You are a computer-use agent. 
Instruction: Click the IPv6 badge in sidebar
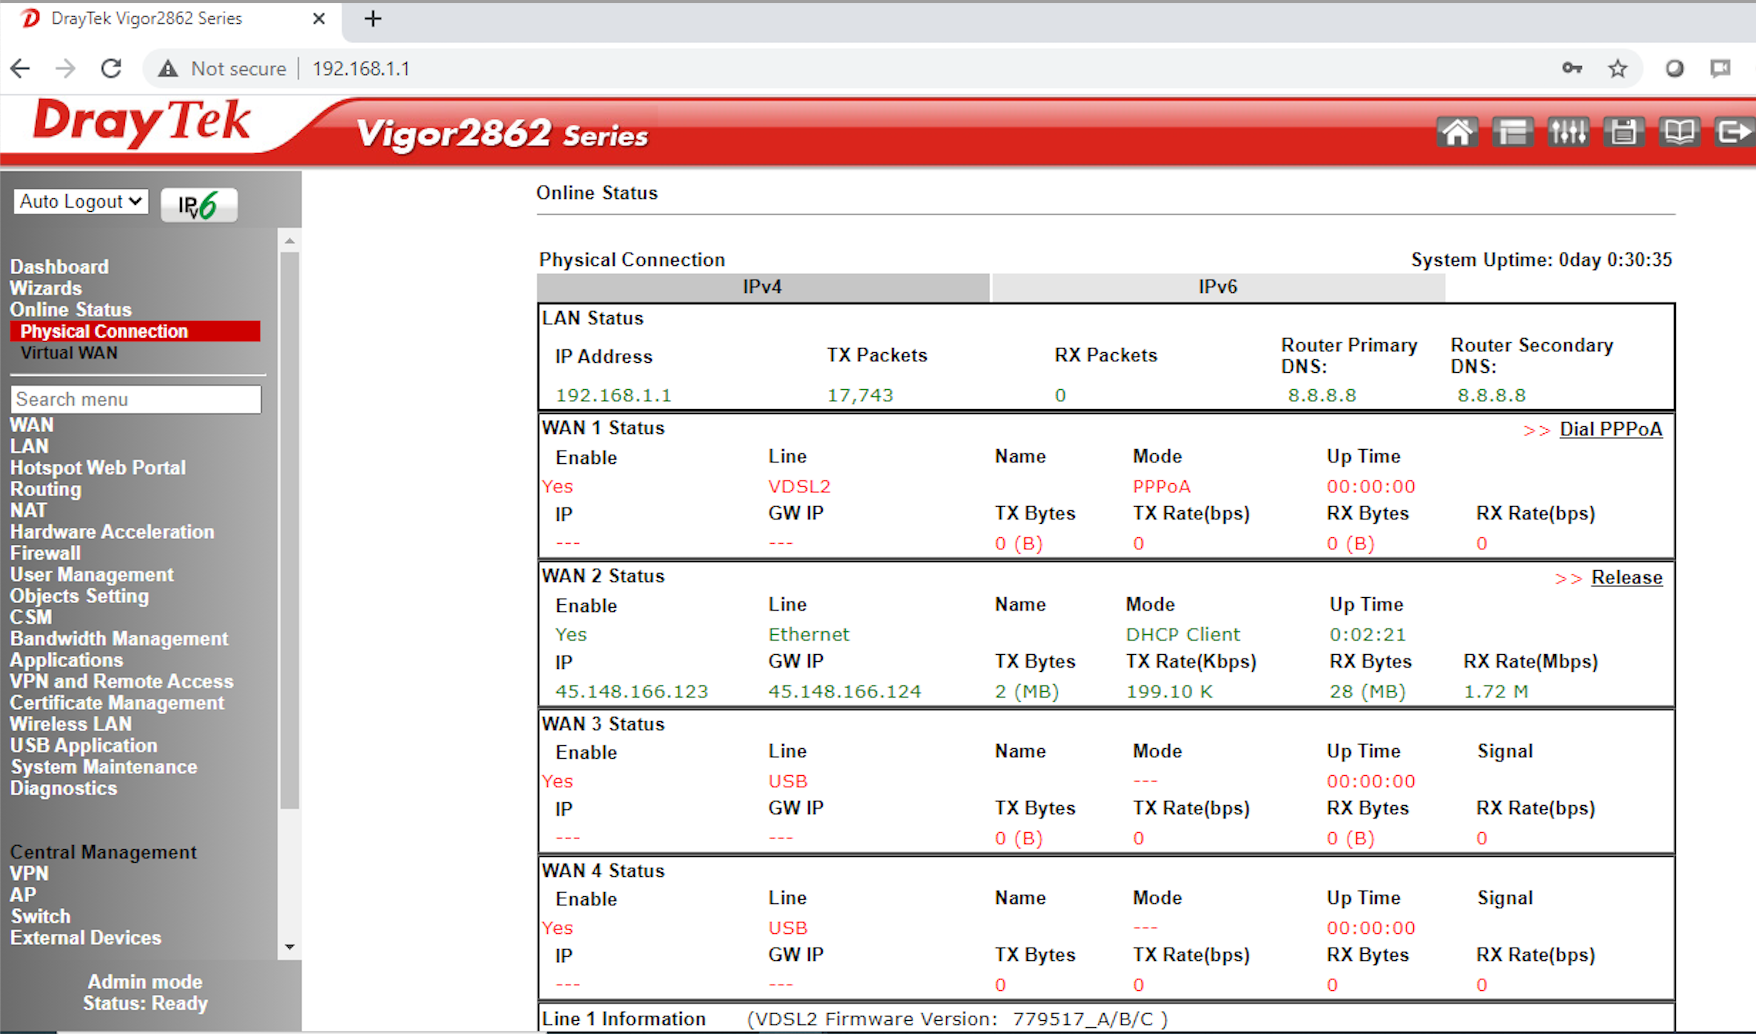[199, 205]
